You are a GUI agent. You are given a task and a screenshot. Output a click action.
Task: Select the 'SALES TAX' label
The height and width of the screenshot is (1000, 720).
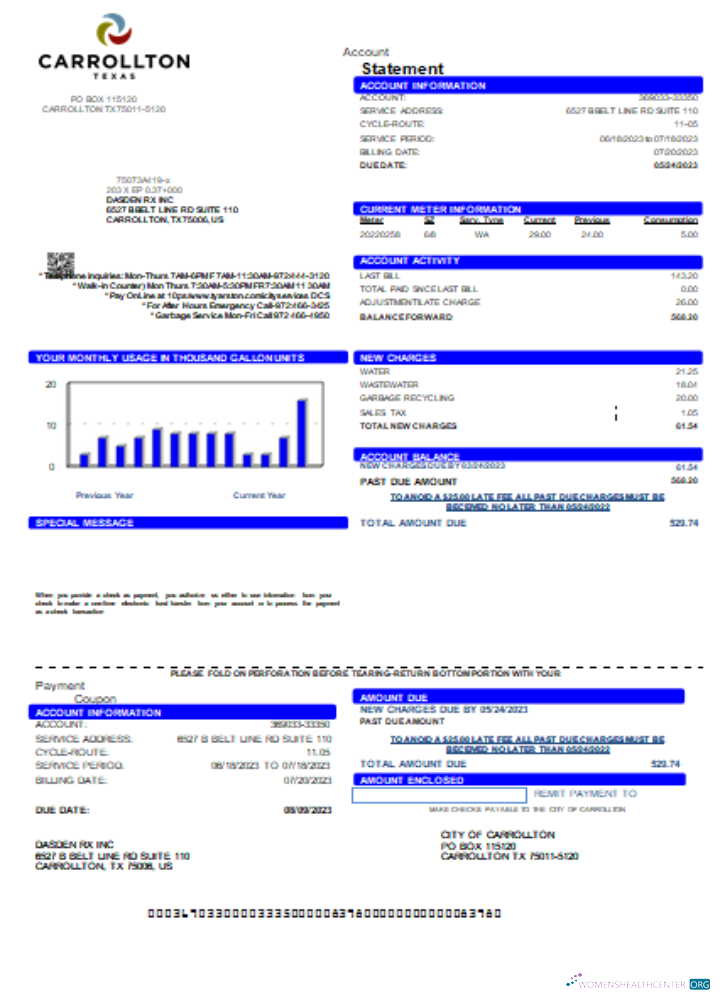pos(383,413)
